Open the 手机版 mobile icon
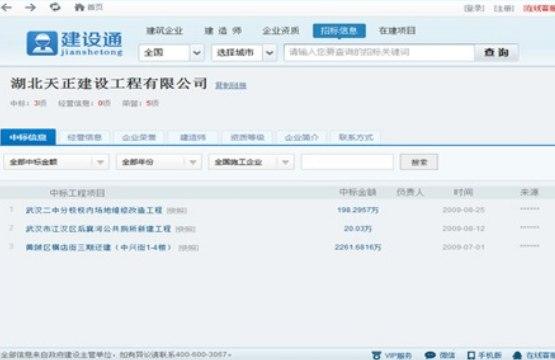 [471, 355]
